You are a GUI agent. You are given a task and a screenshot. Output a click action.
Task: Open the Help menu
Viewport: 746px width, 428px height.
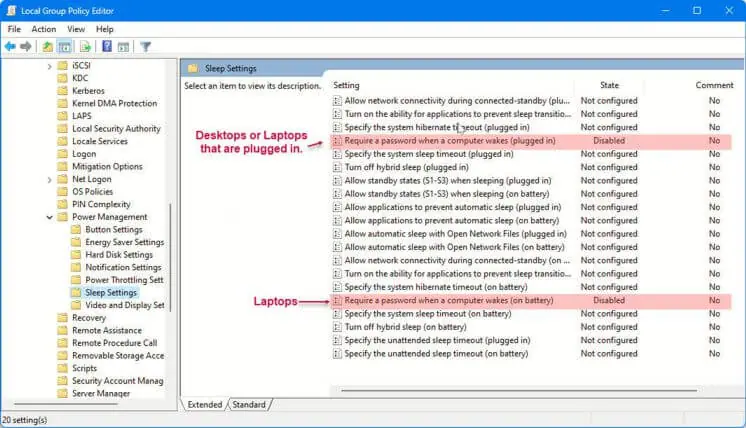click(x=105, y=29)
